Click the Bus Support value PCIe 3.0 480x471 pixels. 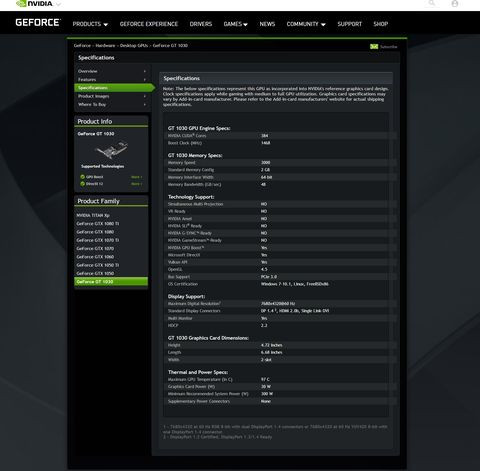click(x=269, y=277)
